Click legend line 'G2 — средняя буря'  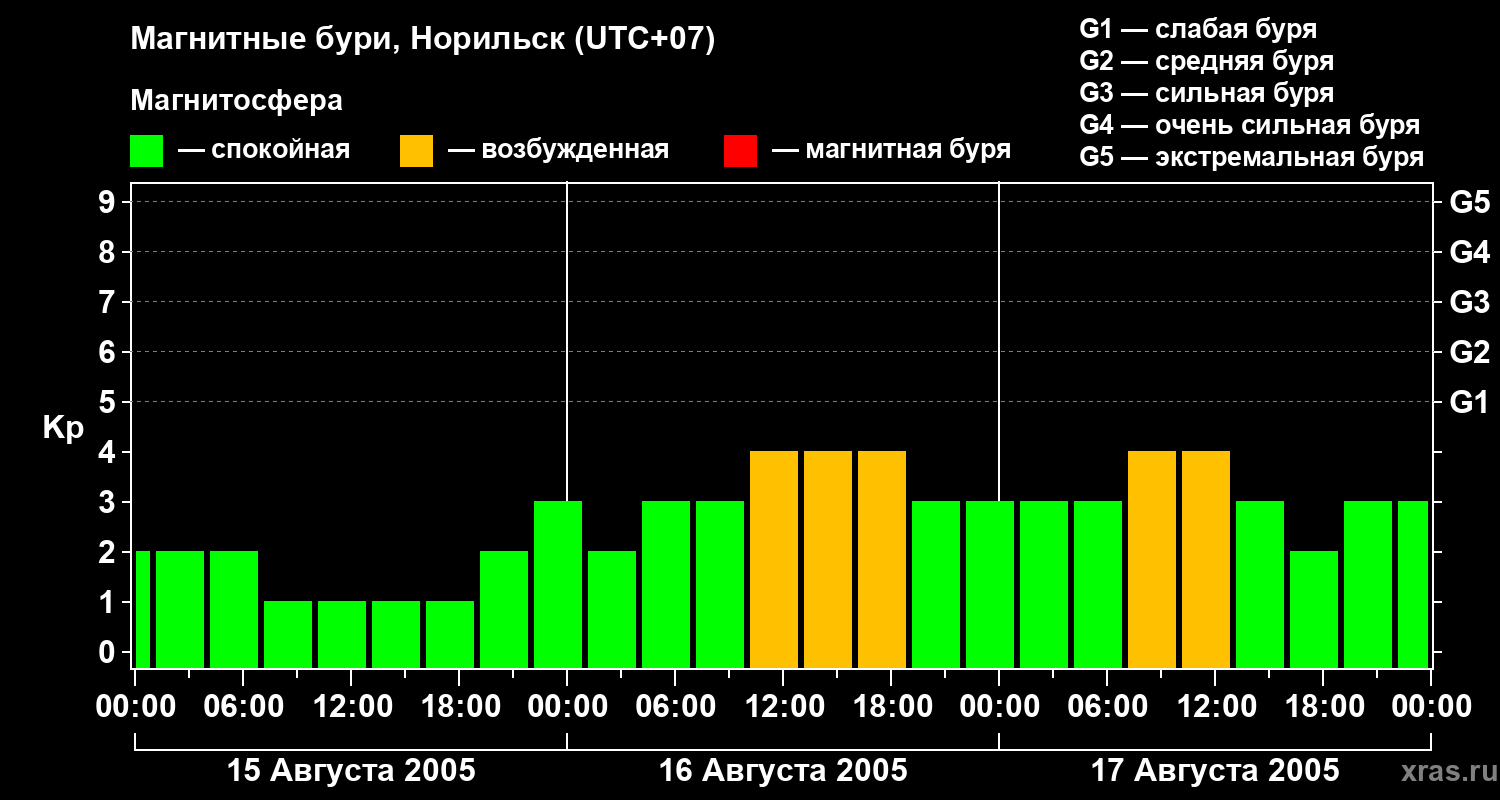tap(1206, 61)
